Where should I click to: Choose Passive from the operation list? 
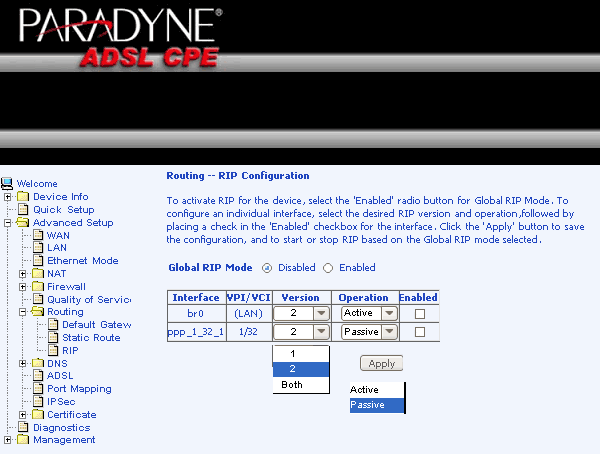point(377,405)
